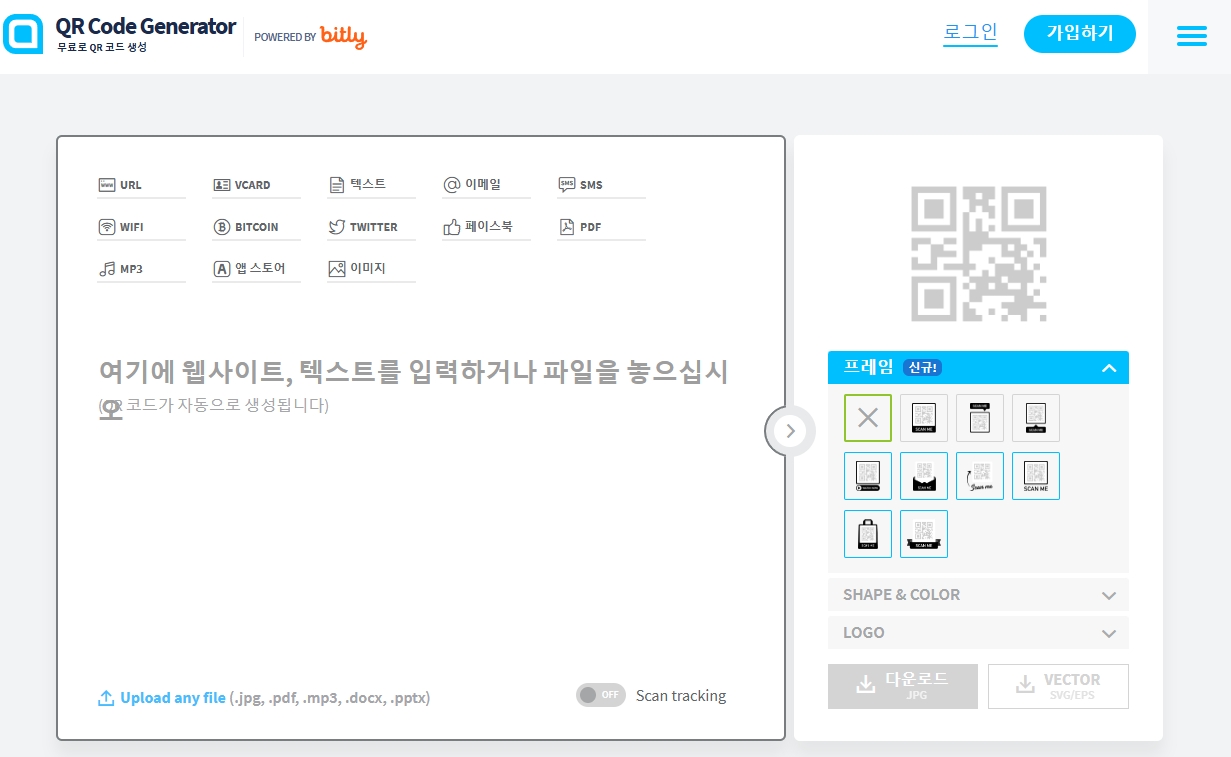Expand the SHAPE & COLOR section
Image resolution: width=1231 pixels, height=757 pixels.
[x=978, y=594]
